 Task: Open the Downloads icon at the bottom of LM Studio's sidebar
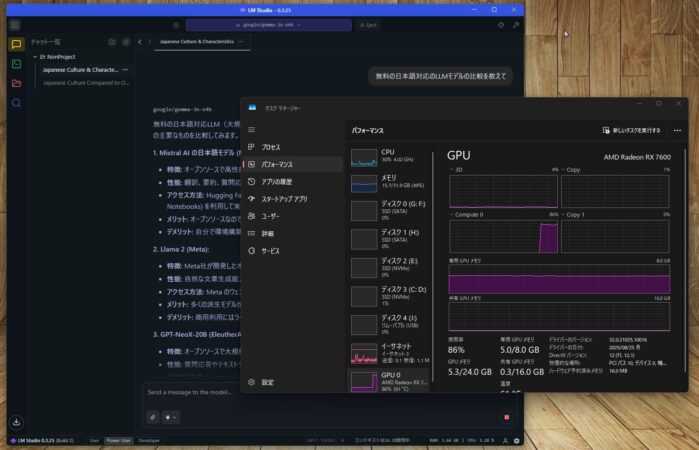tap(16, 422)
